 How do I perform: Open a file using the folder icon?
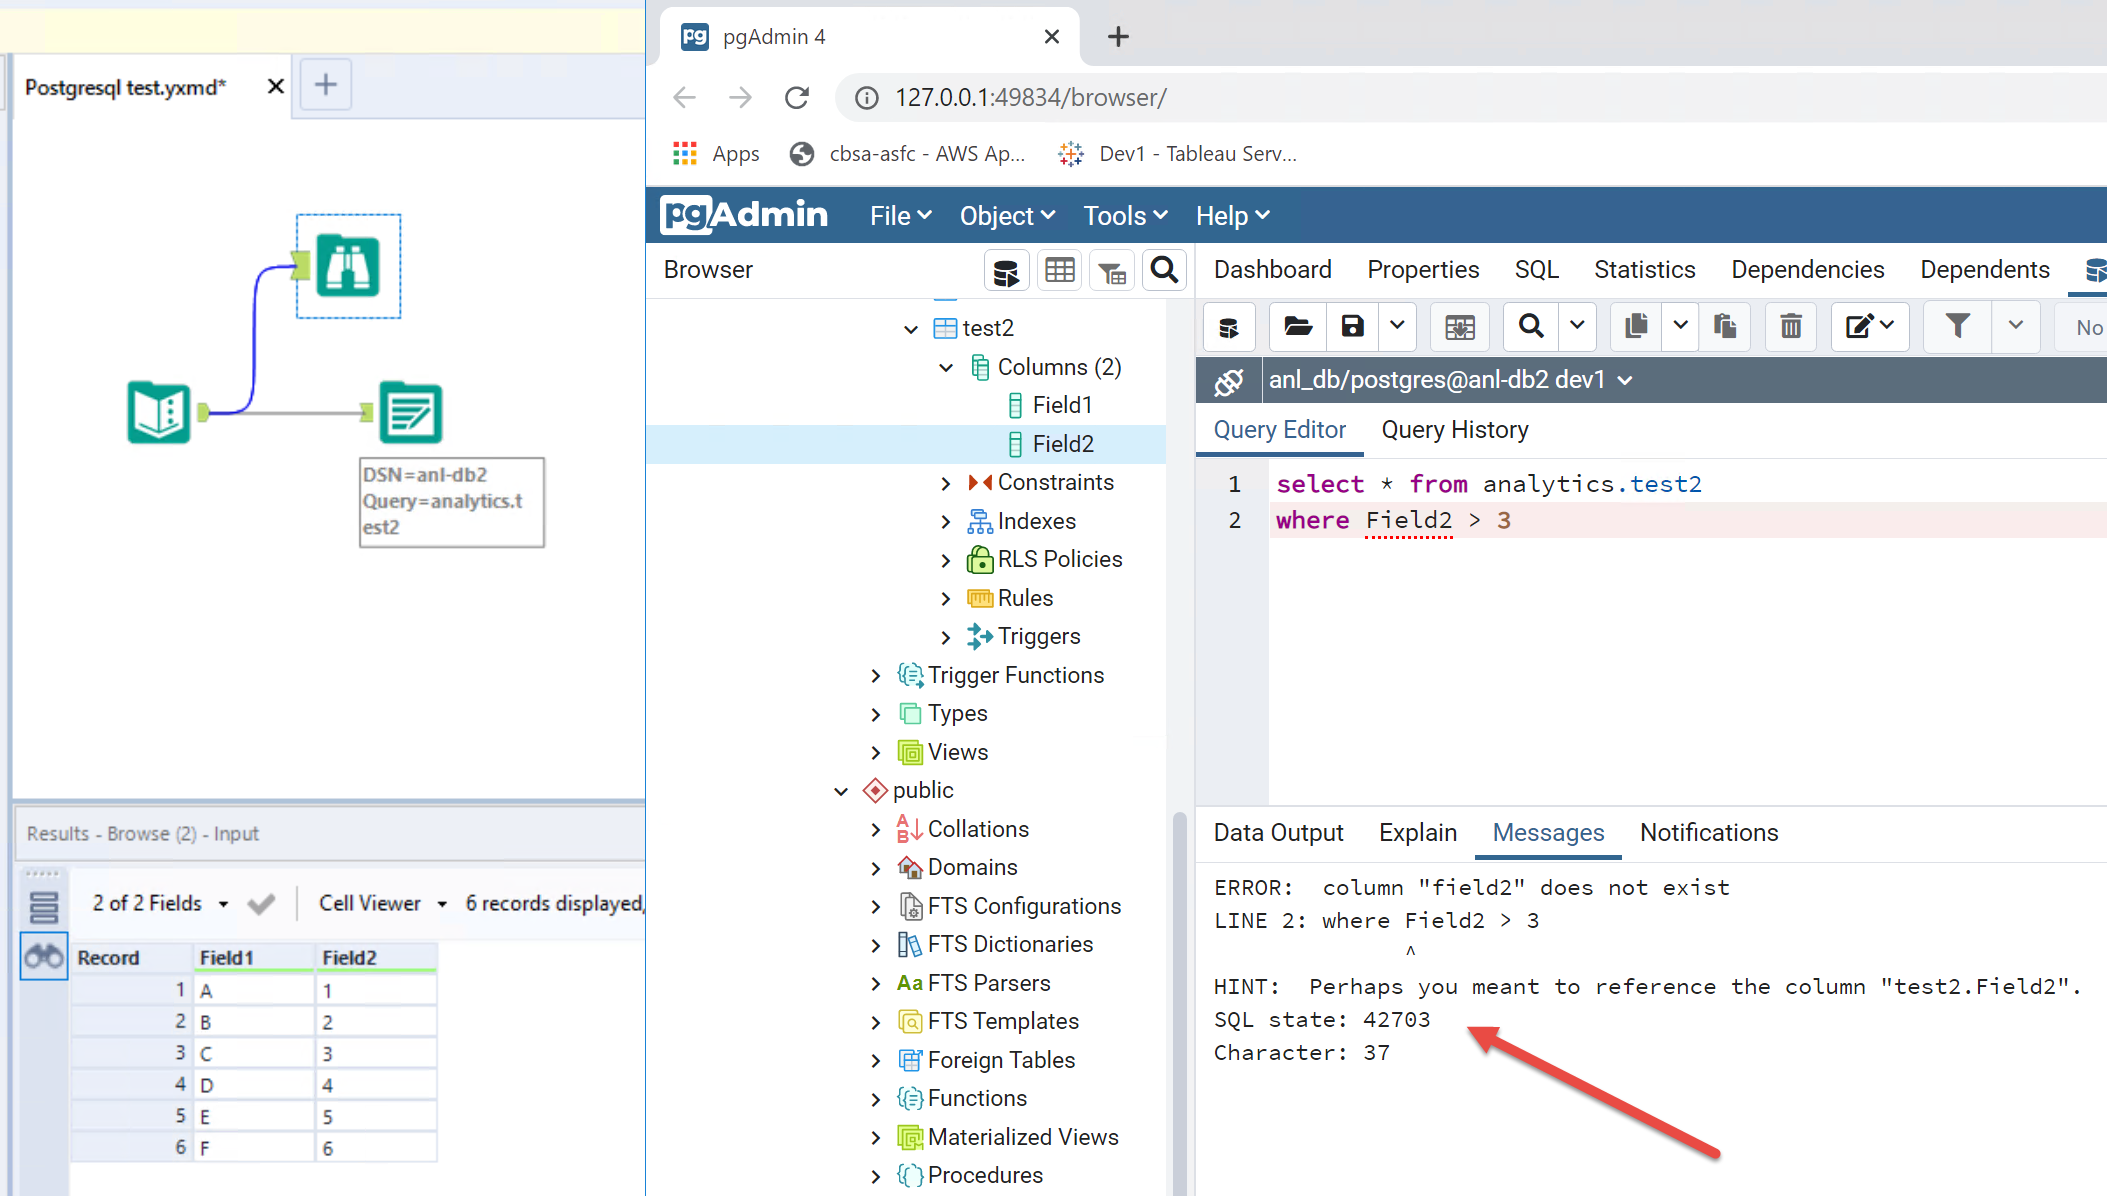click(1296, 327)
